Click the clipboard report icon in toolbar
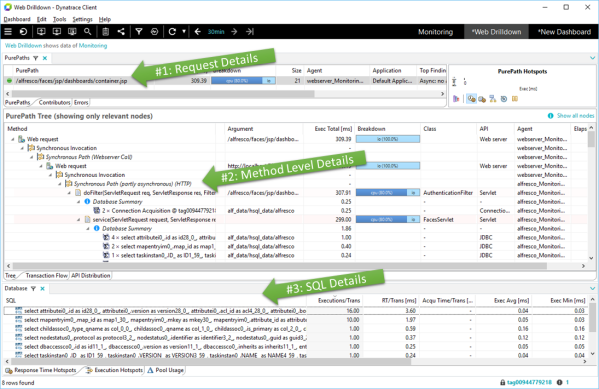599x389 pixels. click(x=105, y=32)
